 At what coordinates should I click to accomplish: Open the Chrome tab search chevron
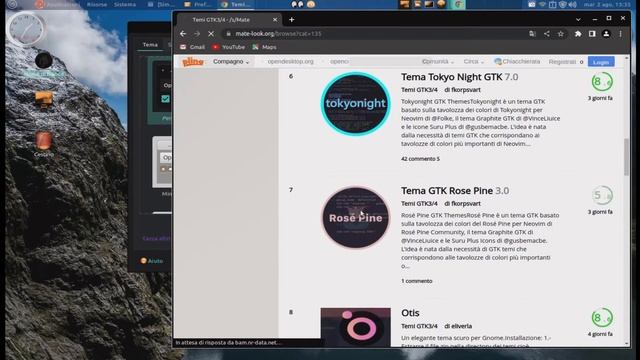click(x=578, y=19)
